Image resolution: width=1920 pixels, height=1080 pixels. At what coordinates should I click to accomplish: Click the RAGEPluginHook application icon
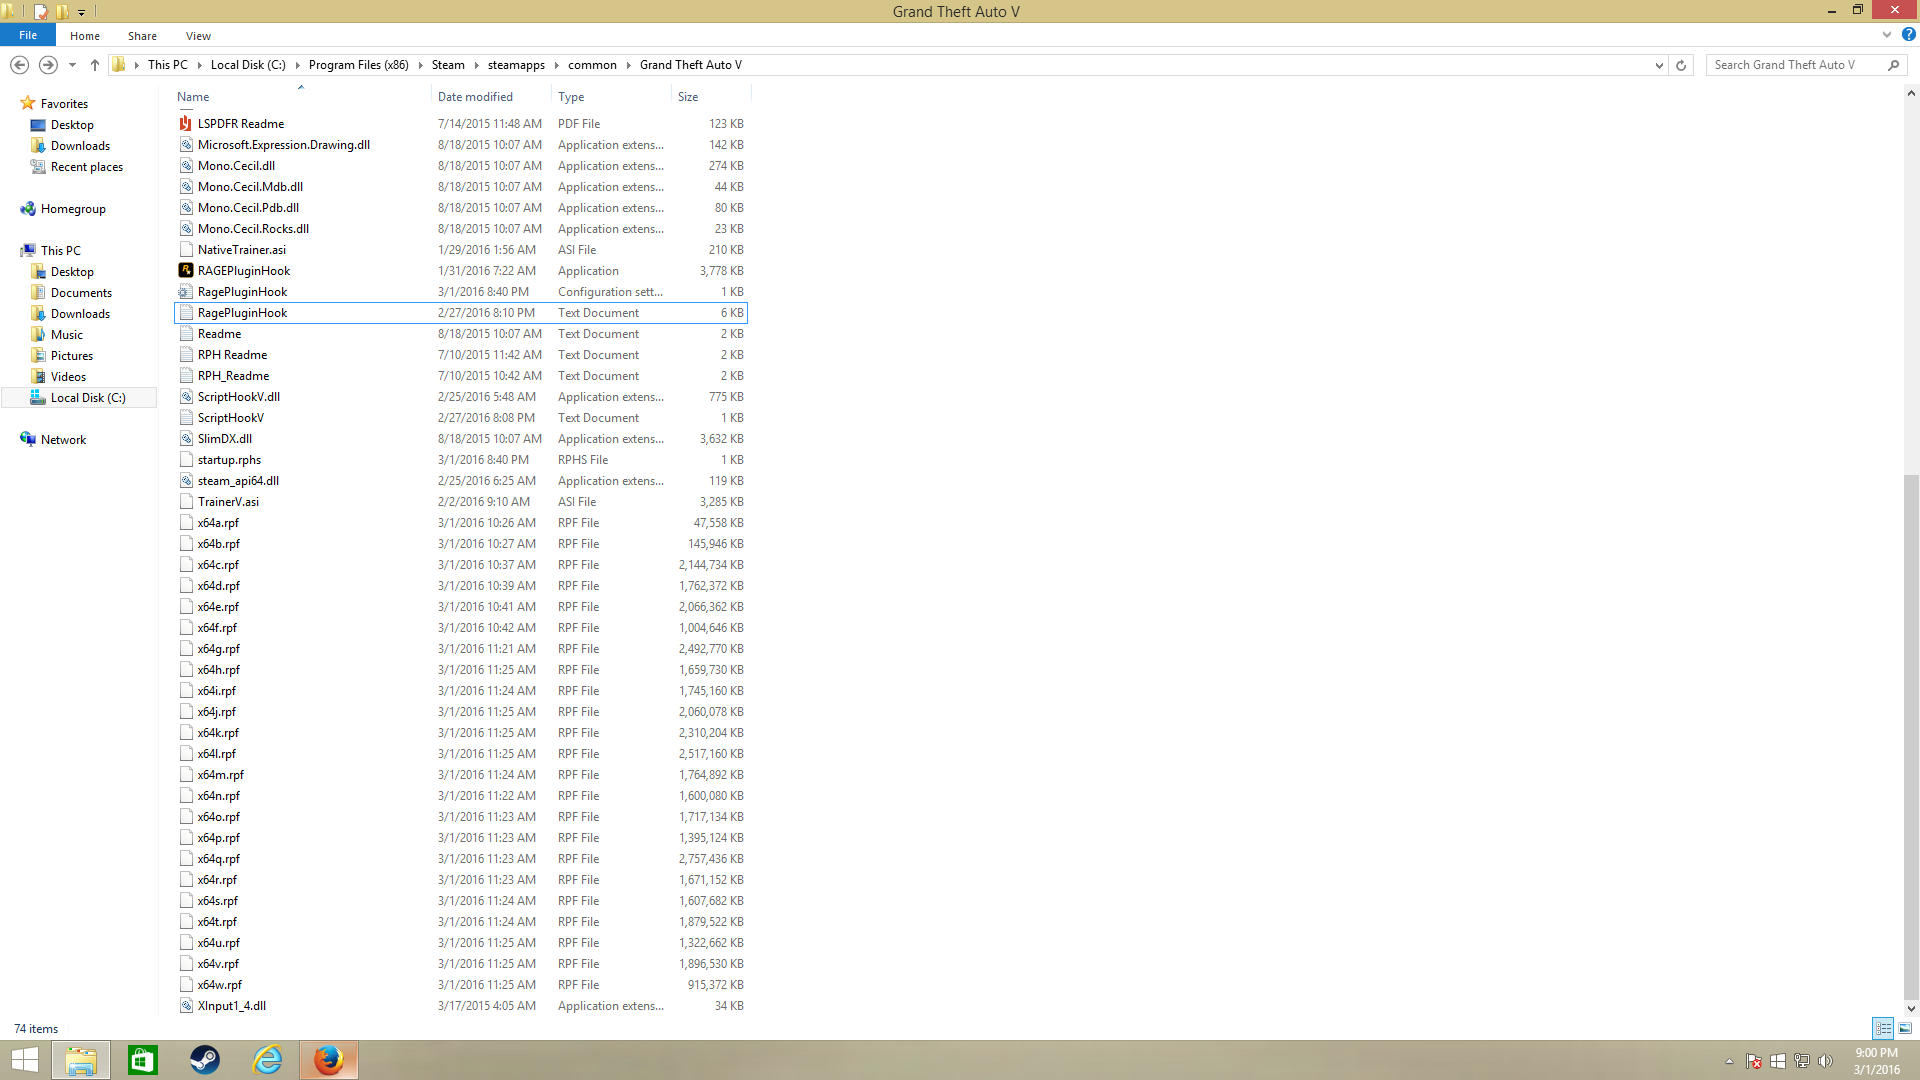186,271
